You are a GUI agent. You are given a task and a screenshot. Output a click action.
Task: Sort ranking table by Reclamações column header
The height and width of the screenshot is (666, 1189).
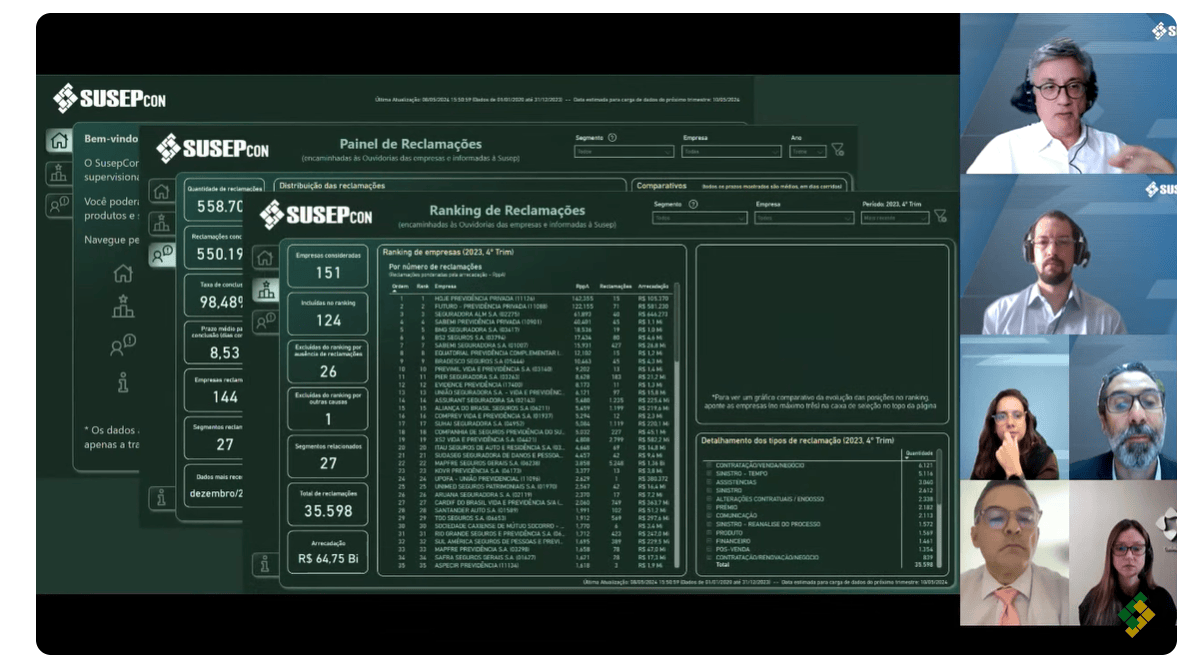coord(615,287)
